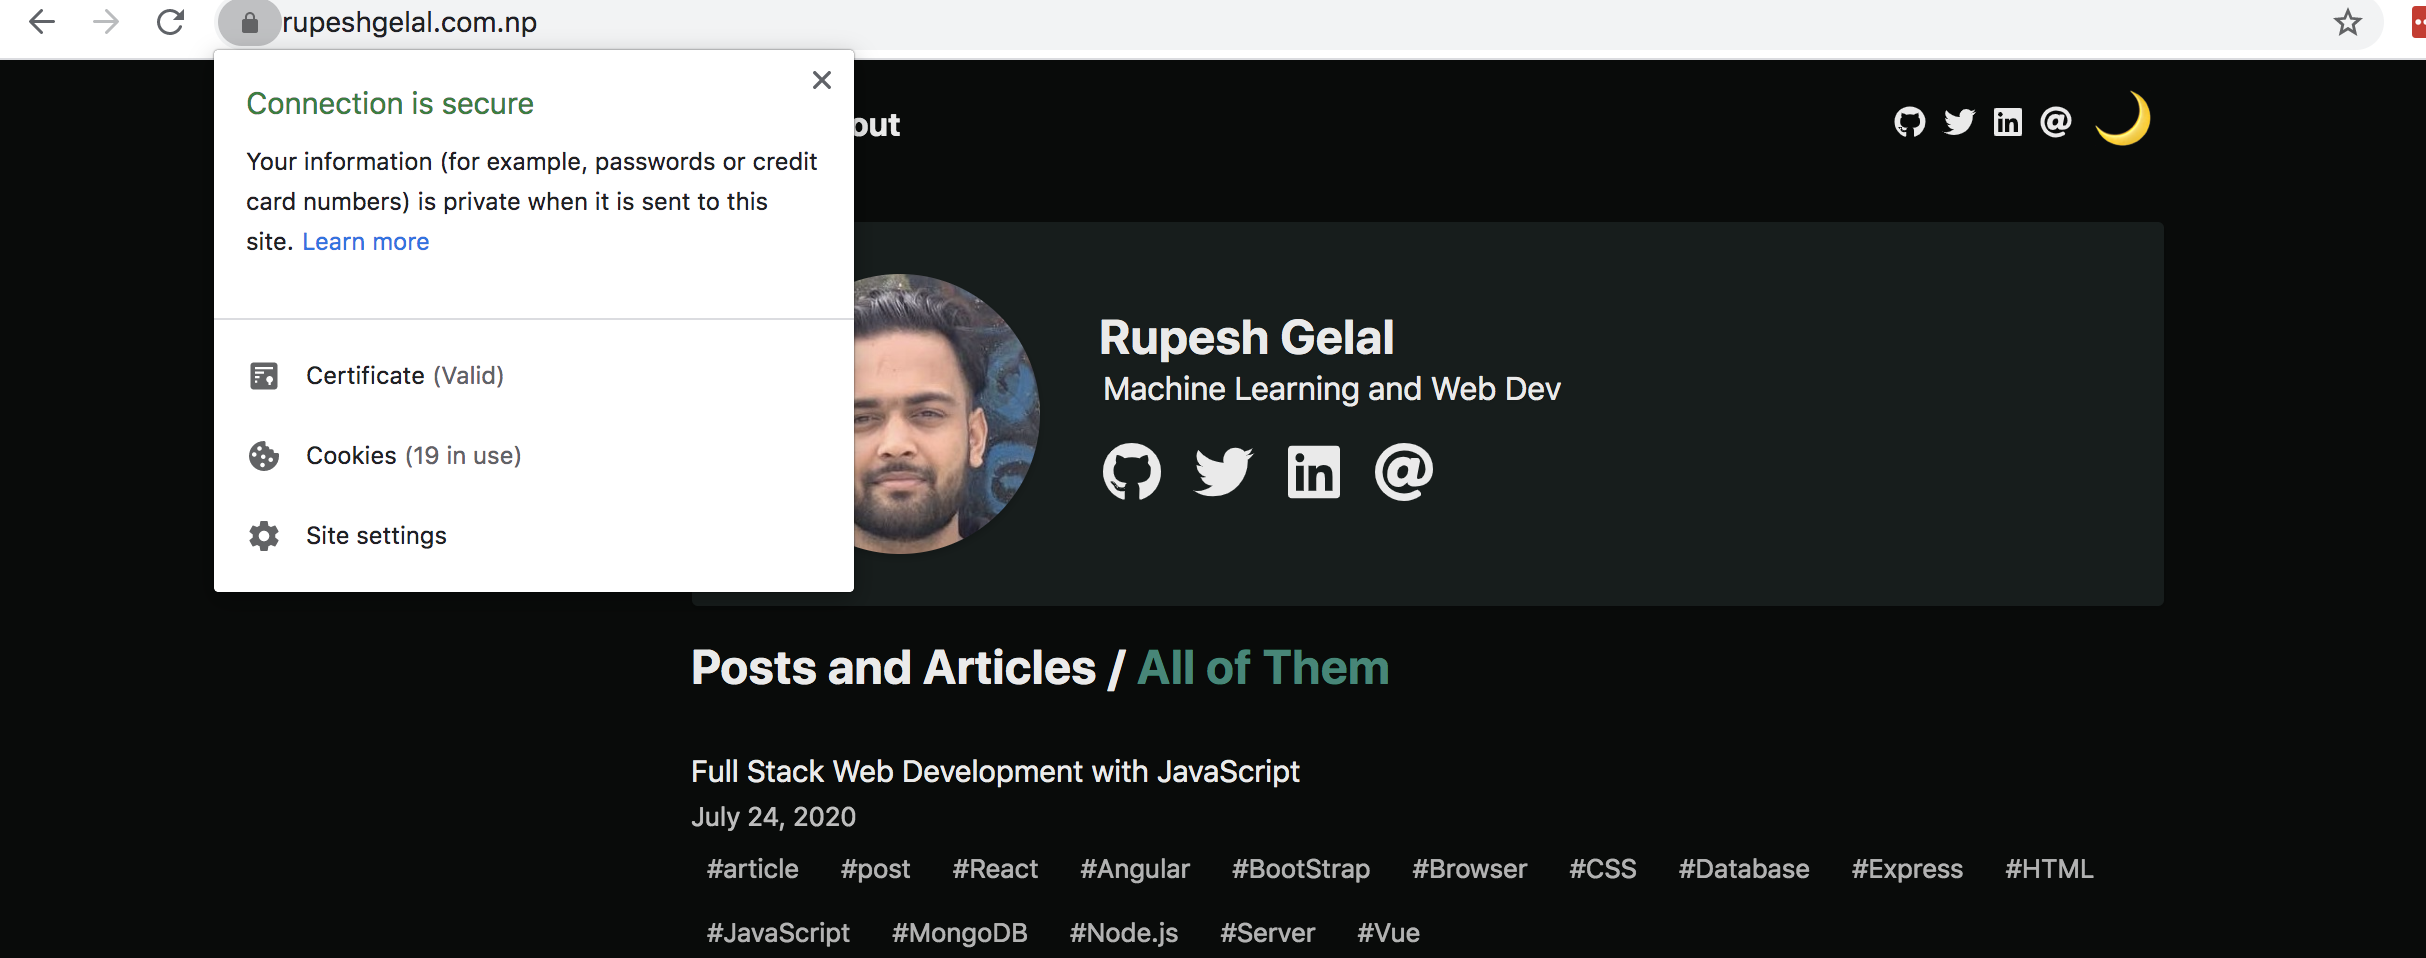2426x958 pixels.
Task: Reload the page with the refresh icon
Action: tap(171, 22)
